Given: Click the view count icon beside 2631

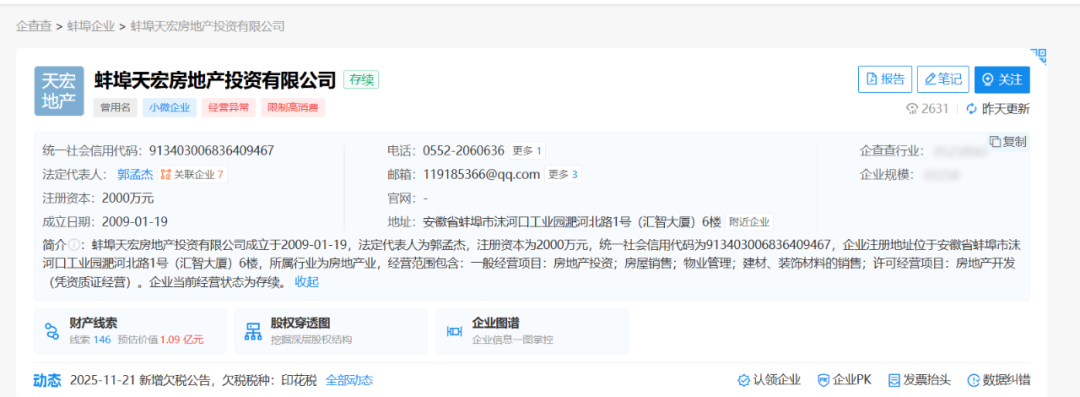Looking at the screenshot, I should [x=913, y=108].
